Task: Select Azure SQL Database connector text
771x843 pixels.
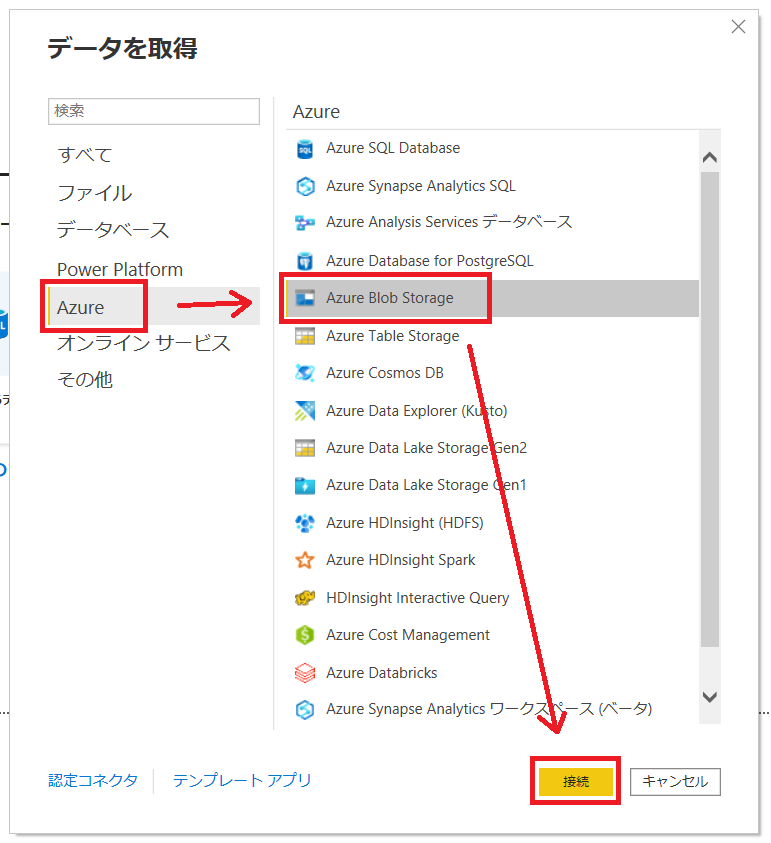Action: point(393,148)
